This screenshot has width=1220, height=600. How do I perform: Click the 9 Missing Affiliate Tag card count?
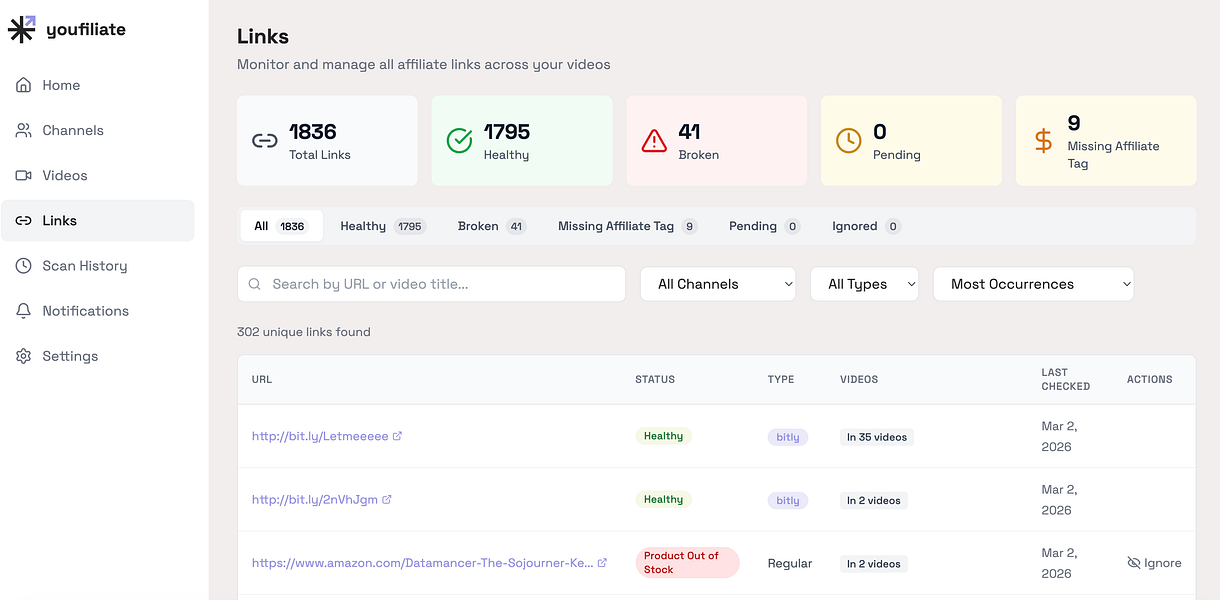click(x=1074, y=123)
